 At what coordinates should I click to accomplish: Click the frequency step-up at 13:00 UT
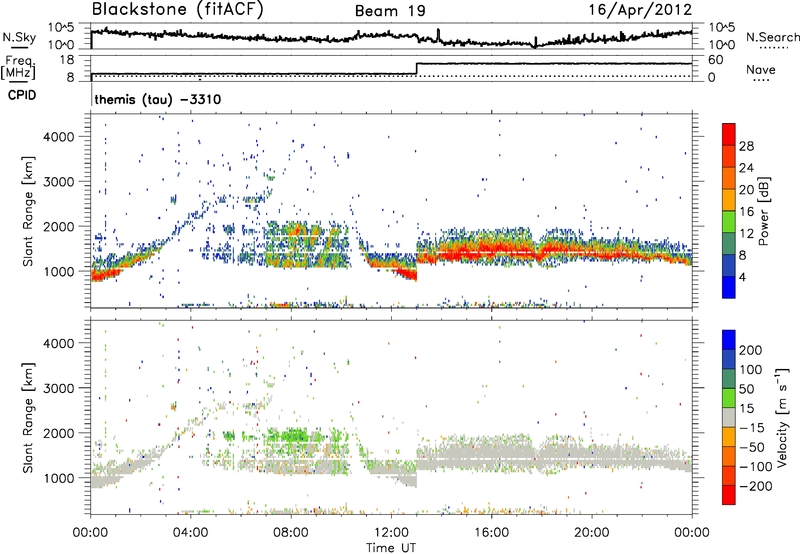click(x=417, y=69)
